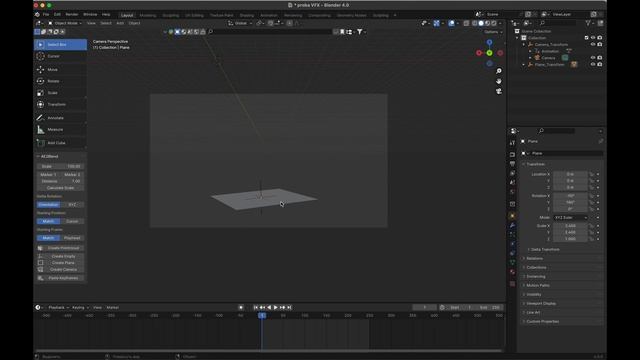The width and height of the screenshot is (640, 360).
Task: Click the outliner filter funnel icon
Action: (x=588, y=23)
